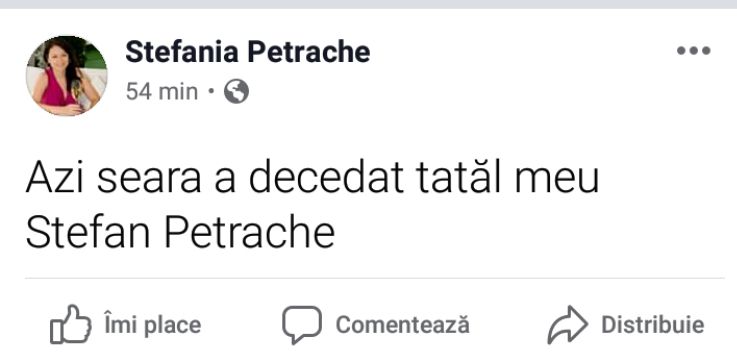Click the 54 min timestamp
The height and width of the screenshot is (363, 737).
[x=162, y=91]
